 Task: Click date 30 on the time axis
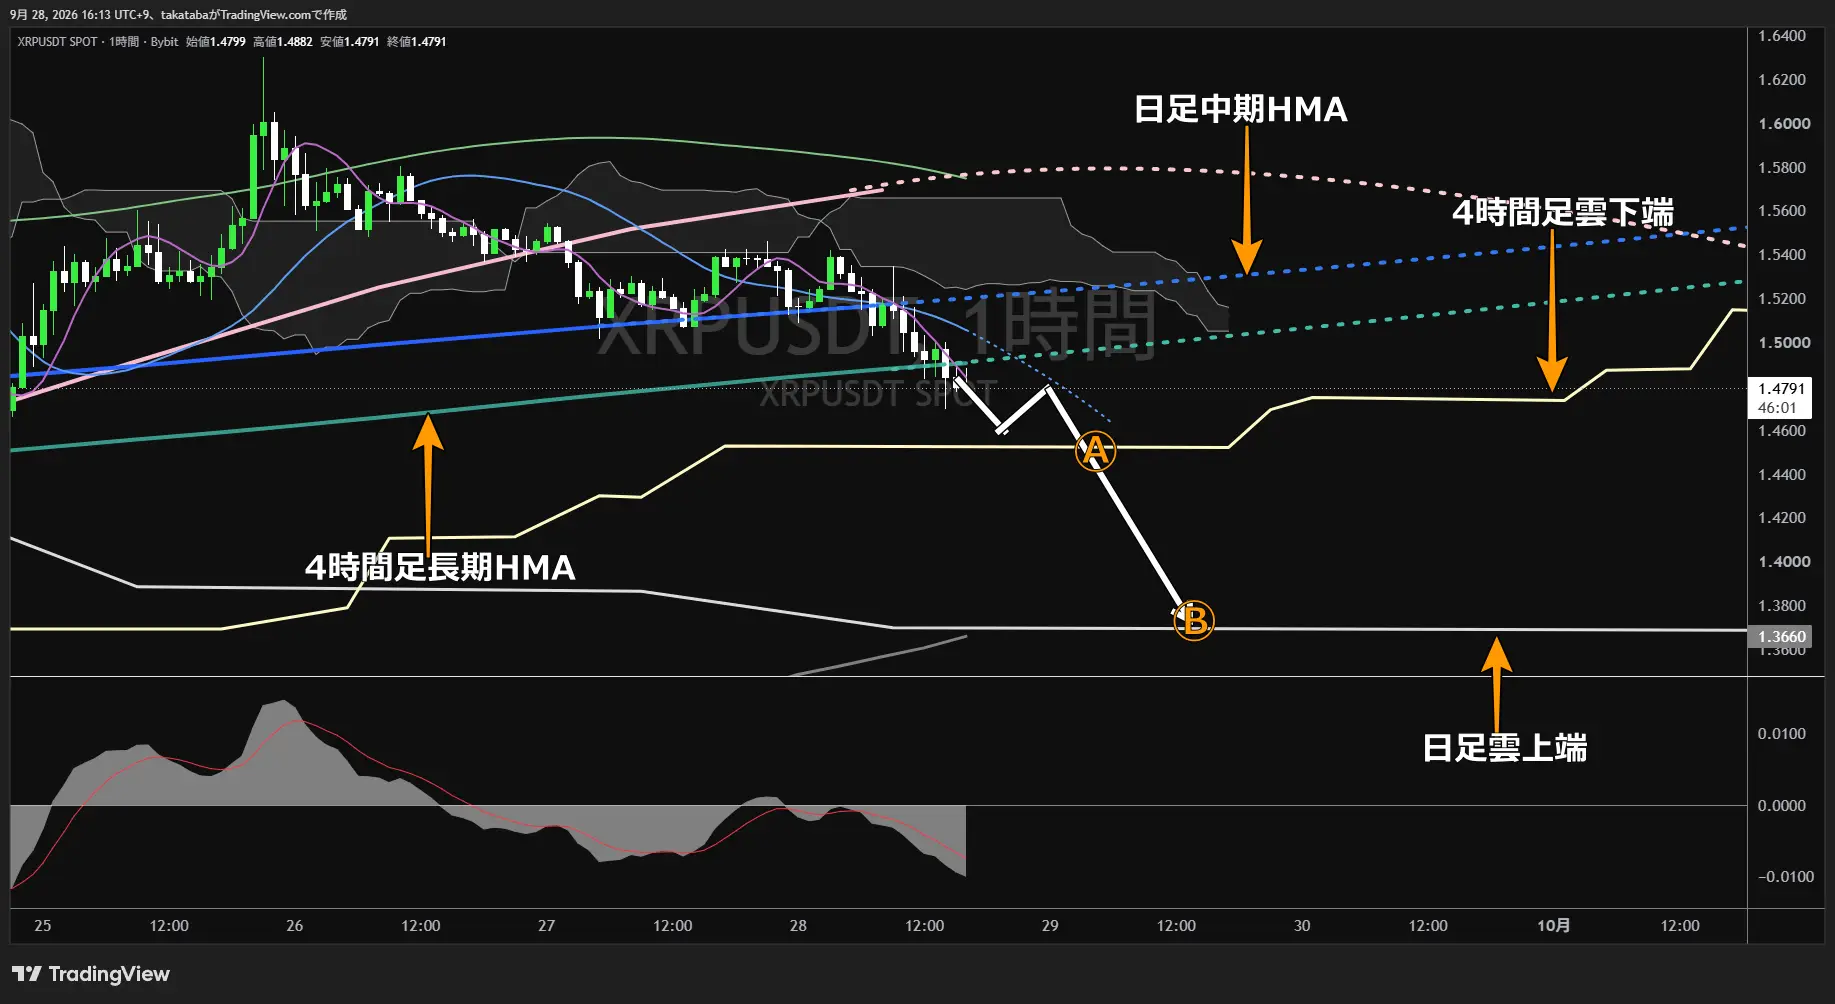pyautogui.click(x=1302, y=926)
